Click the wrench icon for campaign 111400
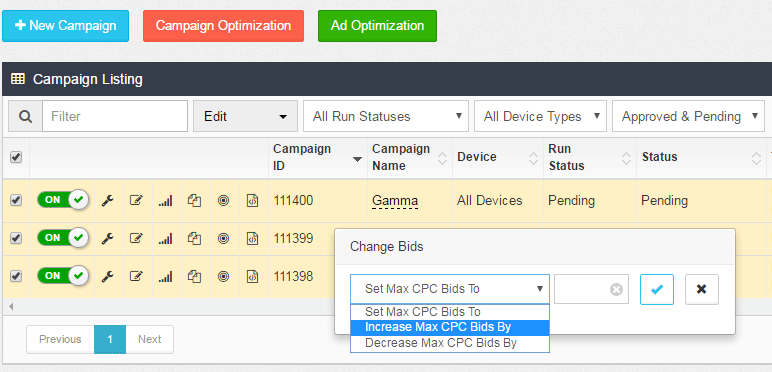 pos(108,200)
